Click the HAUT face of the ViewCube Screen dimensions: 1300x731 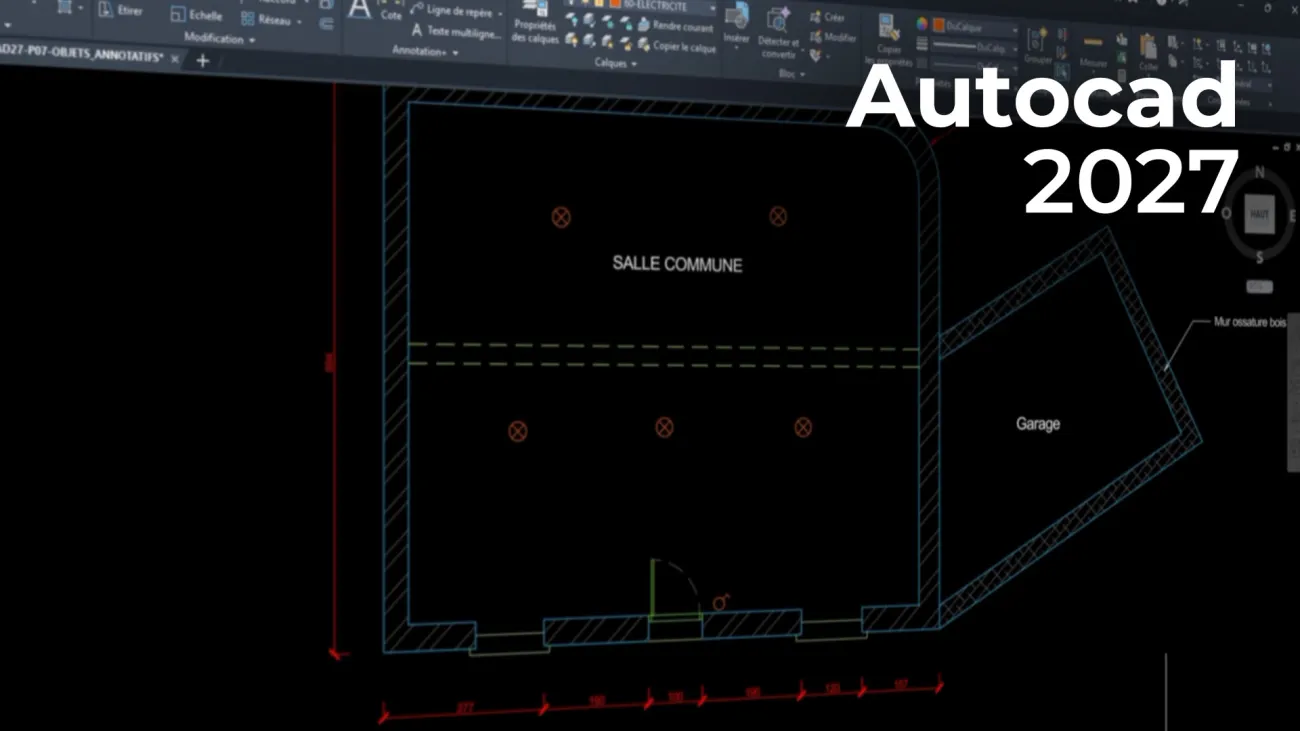pyautogui.click(x=1259, y=214)
